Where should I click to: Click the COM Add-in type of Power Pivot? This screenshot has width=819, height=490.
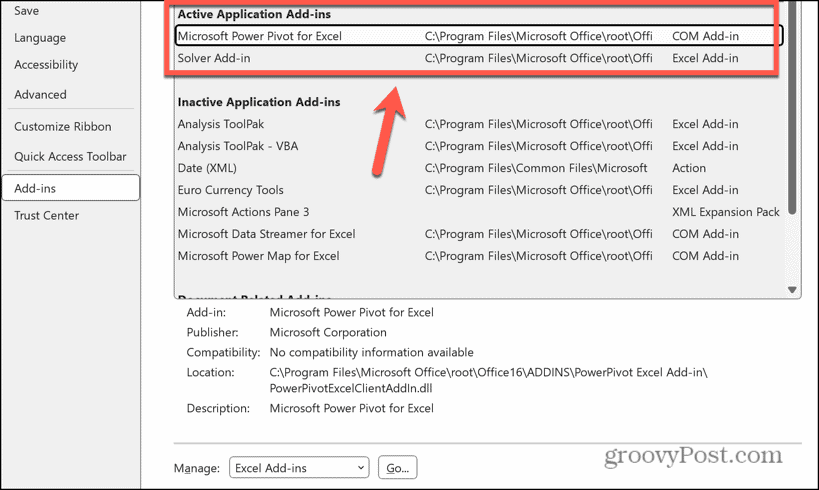coord(705,36)
